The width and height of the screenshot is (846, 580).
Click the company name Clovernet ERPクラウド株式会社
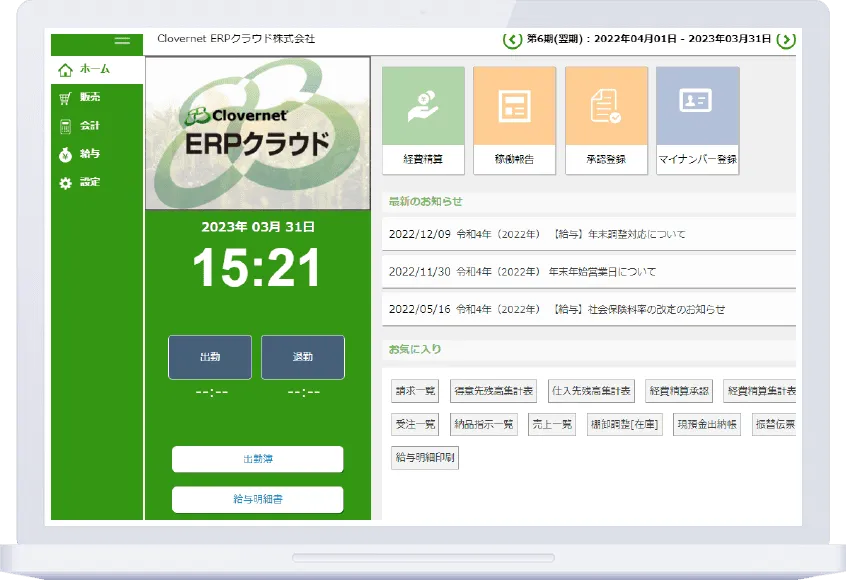coord(236,39)
